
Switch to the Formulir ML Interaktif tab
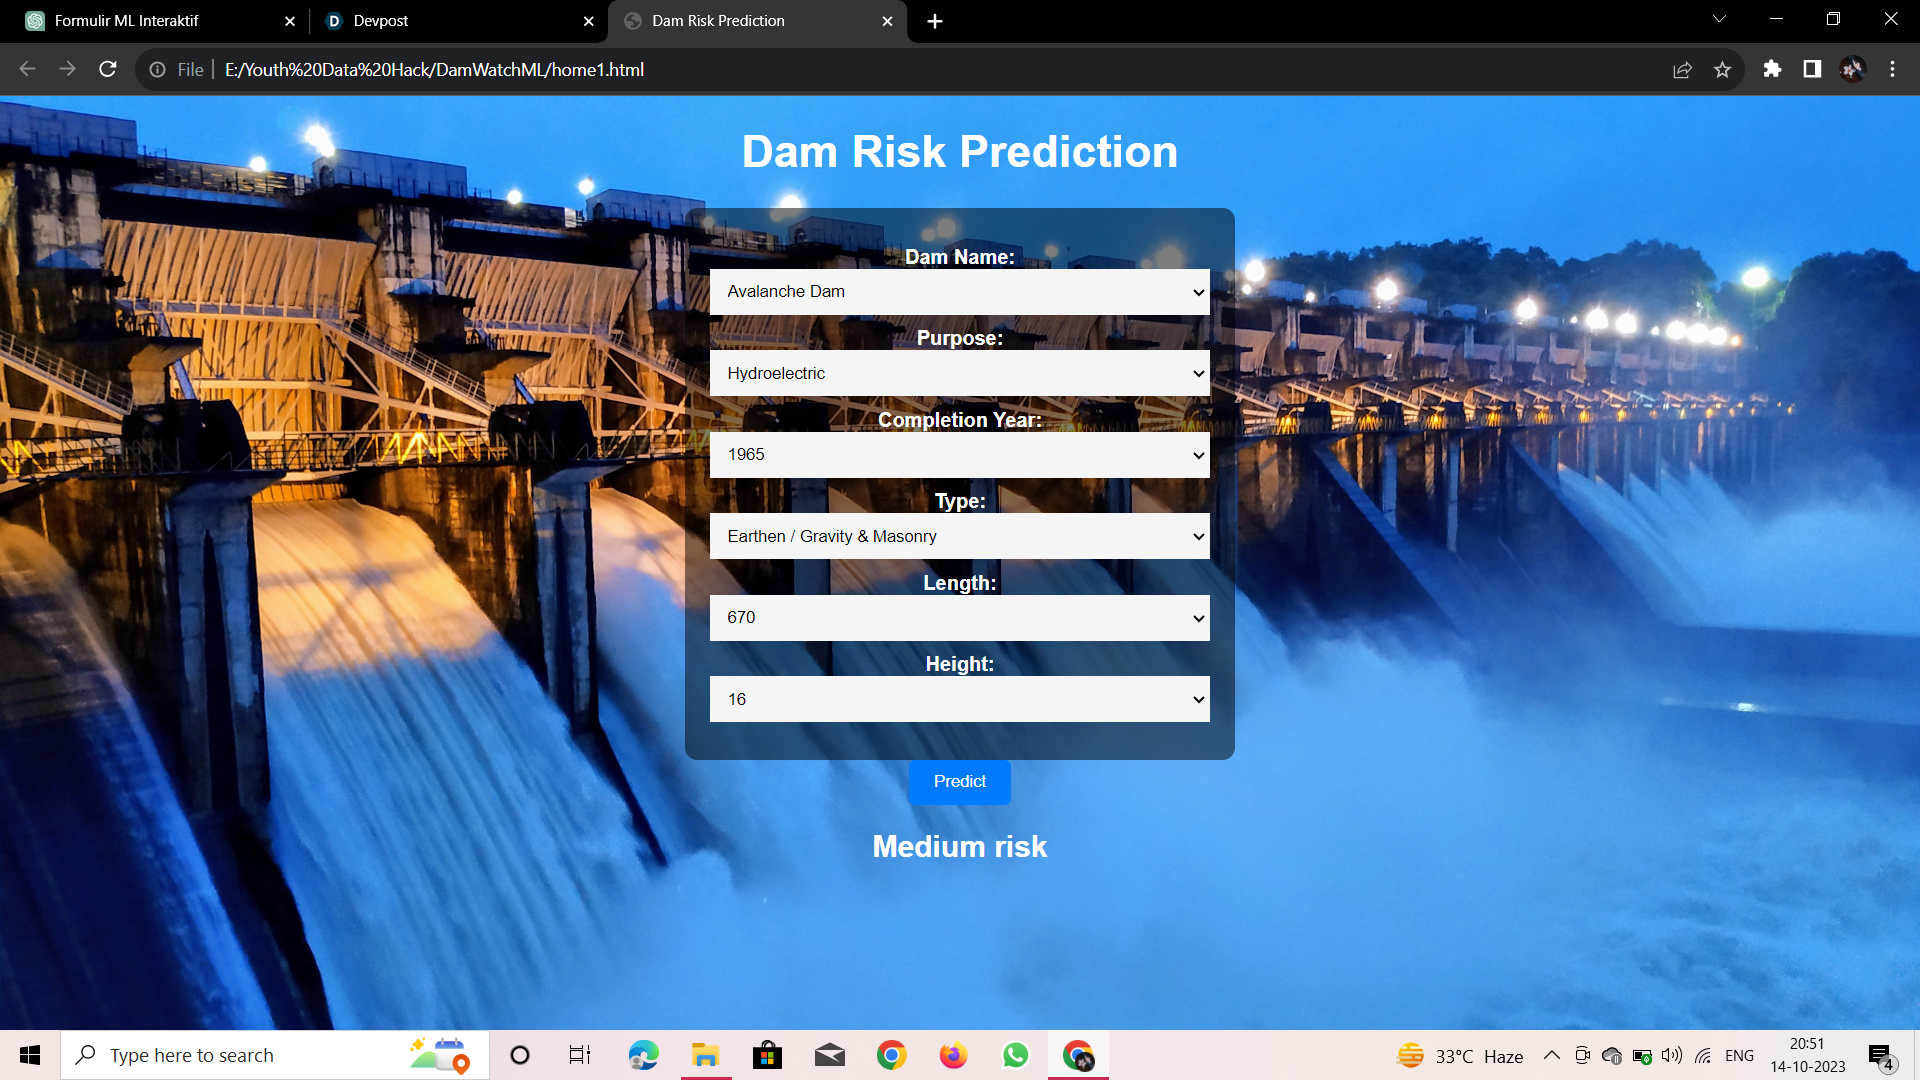pos(150,21)
